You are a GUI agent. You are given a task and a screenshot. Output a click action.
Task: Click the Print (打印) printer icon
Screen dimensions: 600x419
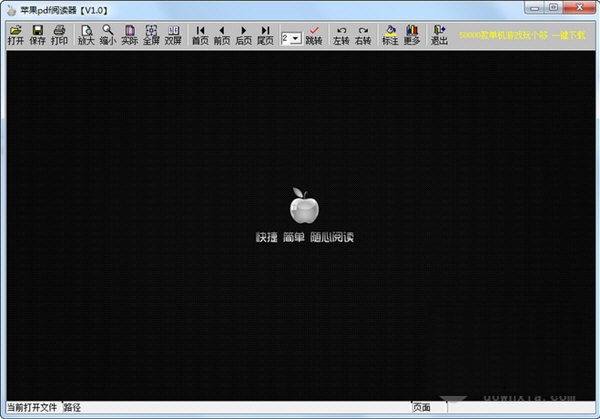pyautogui.click(x=59, y=35)
